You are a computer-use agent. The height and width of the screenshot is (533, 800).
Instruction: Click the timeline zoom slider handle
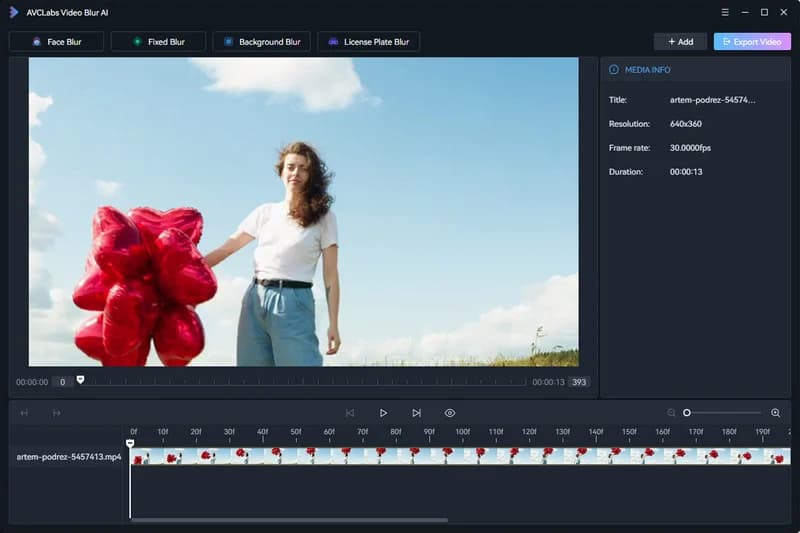click(687, 413)
